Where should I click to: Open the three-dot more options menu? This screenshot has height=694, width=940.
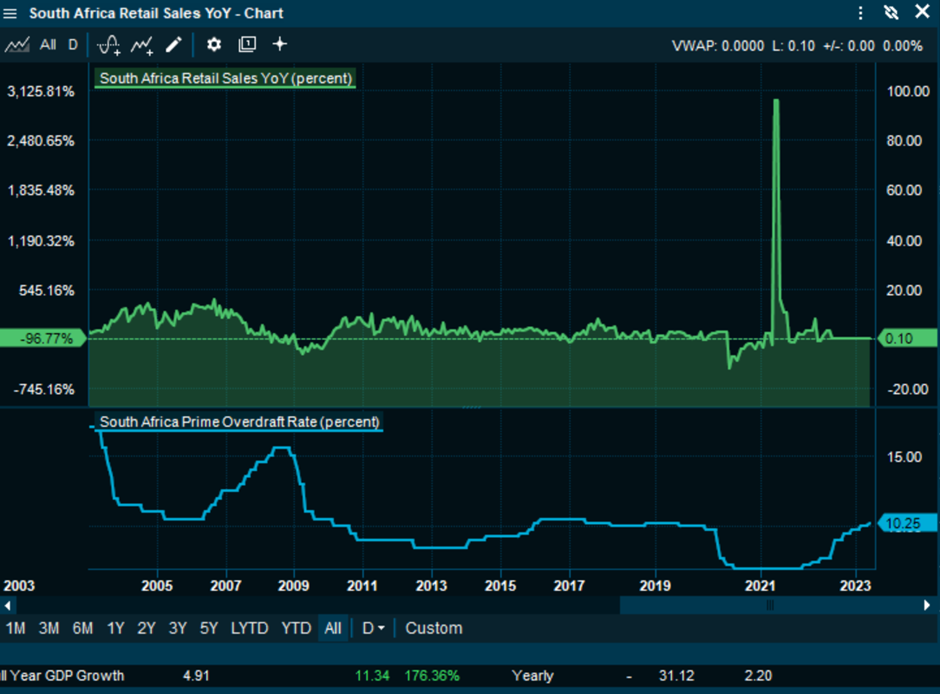(860, 13)
